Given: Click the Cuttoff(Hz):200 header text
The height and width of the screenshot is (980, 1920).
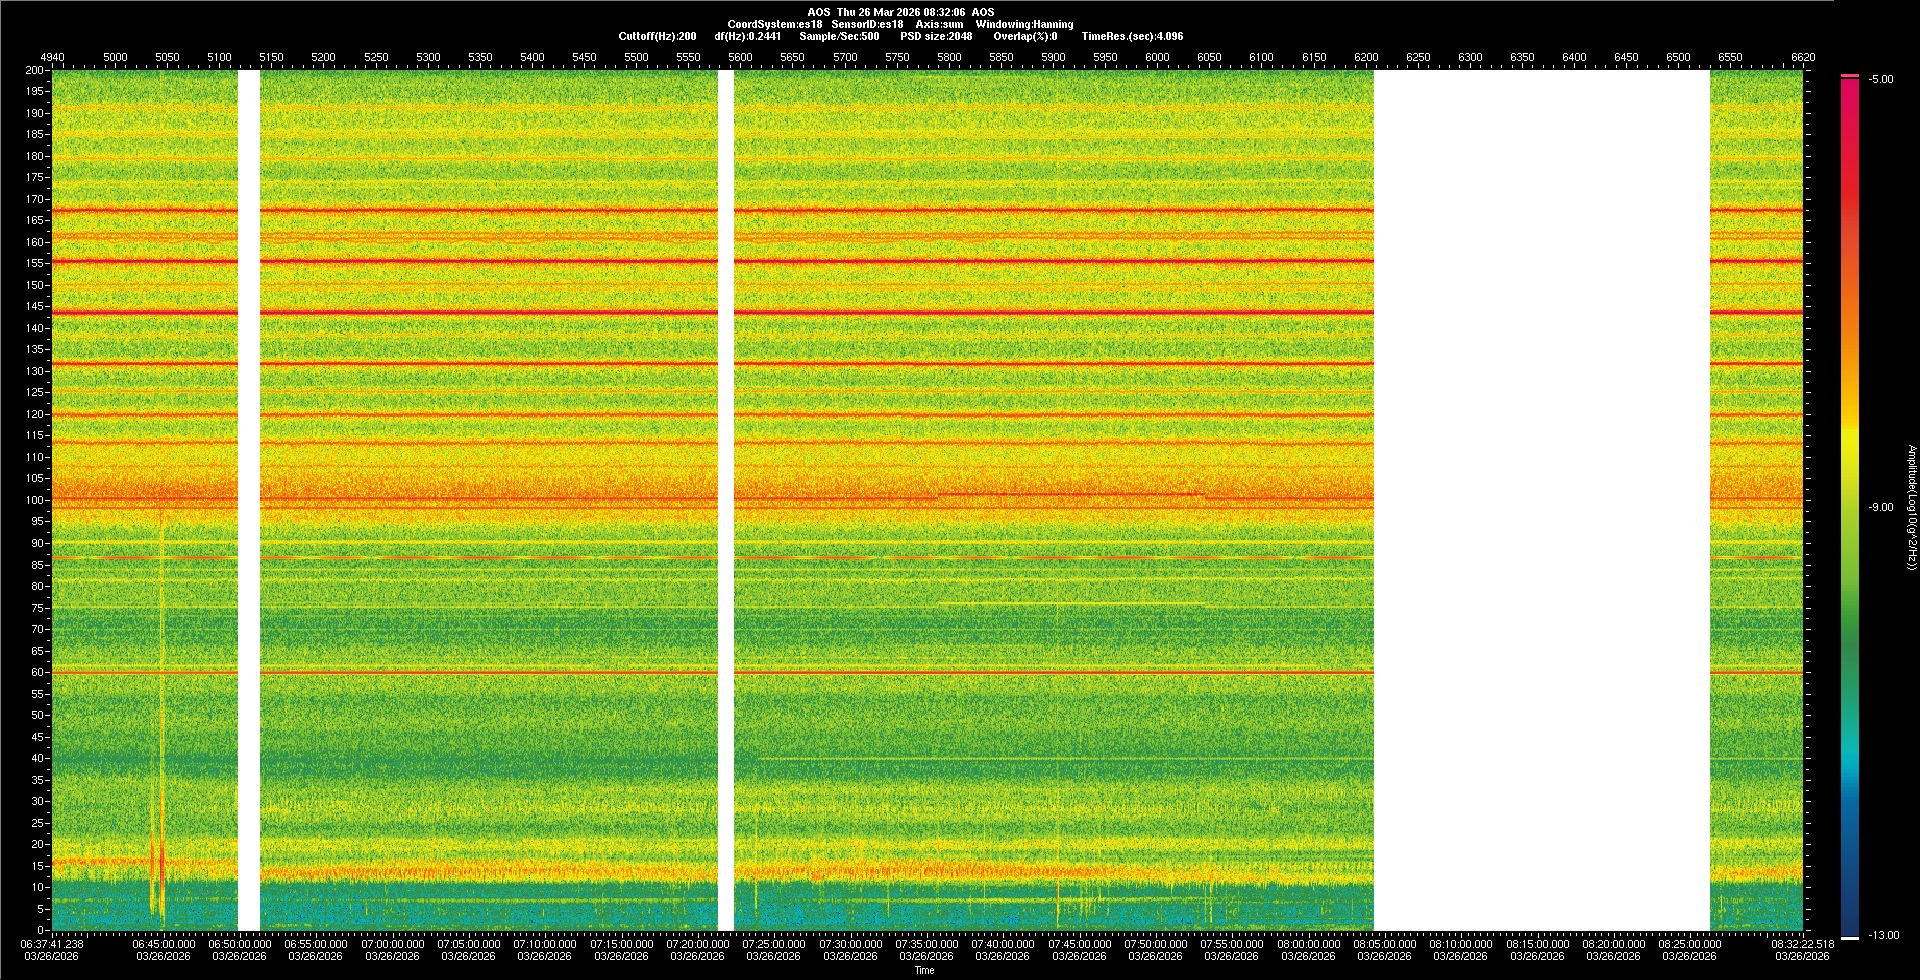Looking at the screenshot, I should [x=657, y=36].
